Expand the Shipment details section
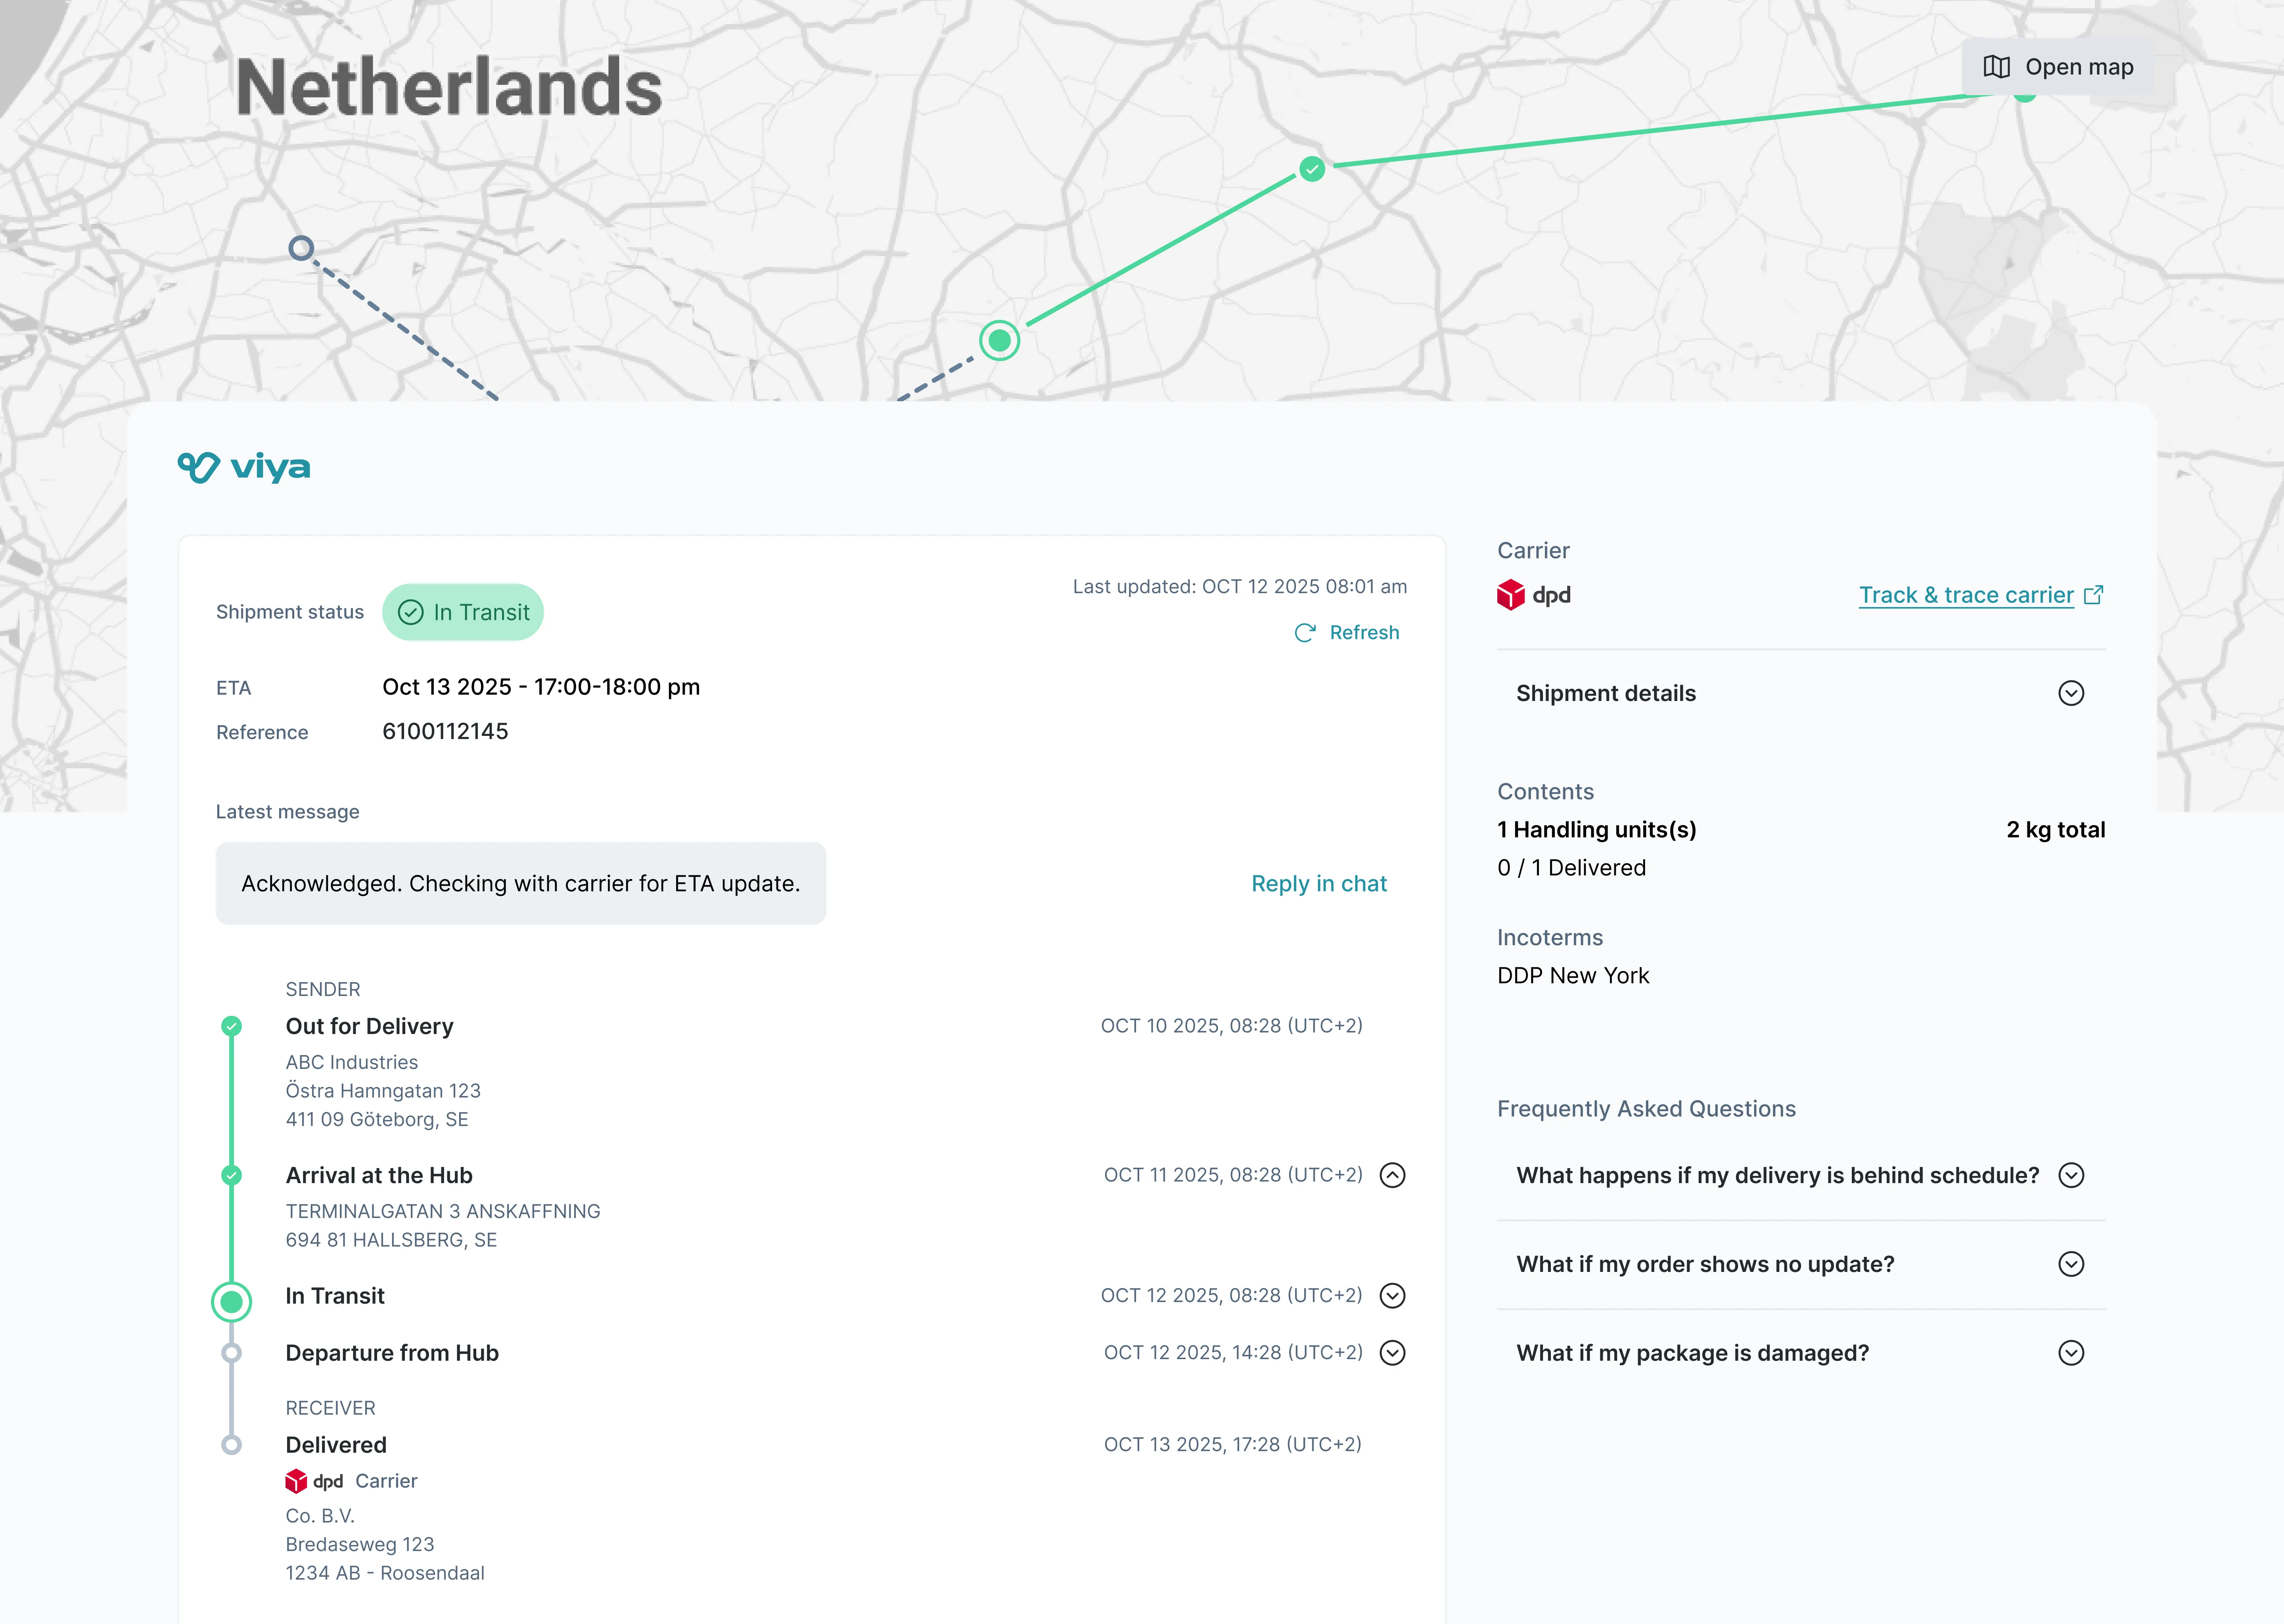This screenshot has height=1624, width=2284. [2071, 693]
